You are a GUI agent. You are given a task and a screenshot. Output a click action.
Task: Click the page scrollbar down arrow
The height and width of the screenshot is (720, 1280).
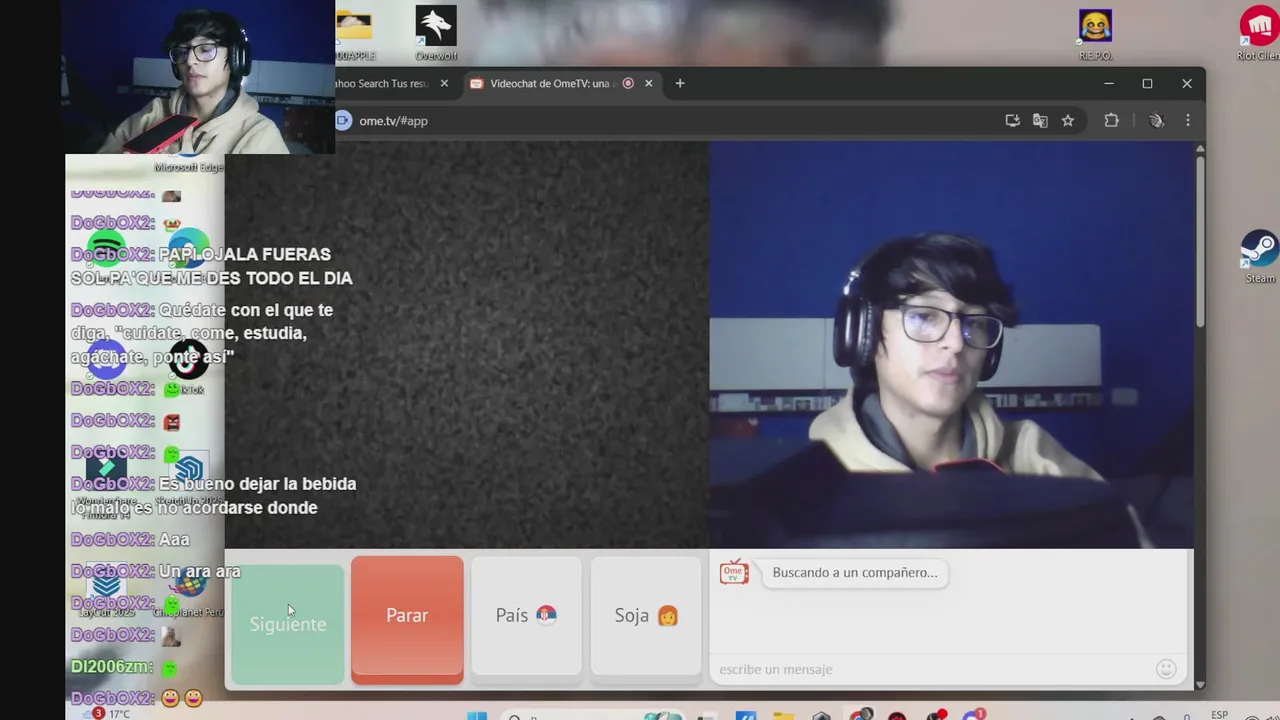tap(1200, 684)
